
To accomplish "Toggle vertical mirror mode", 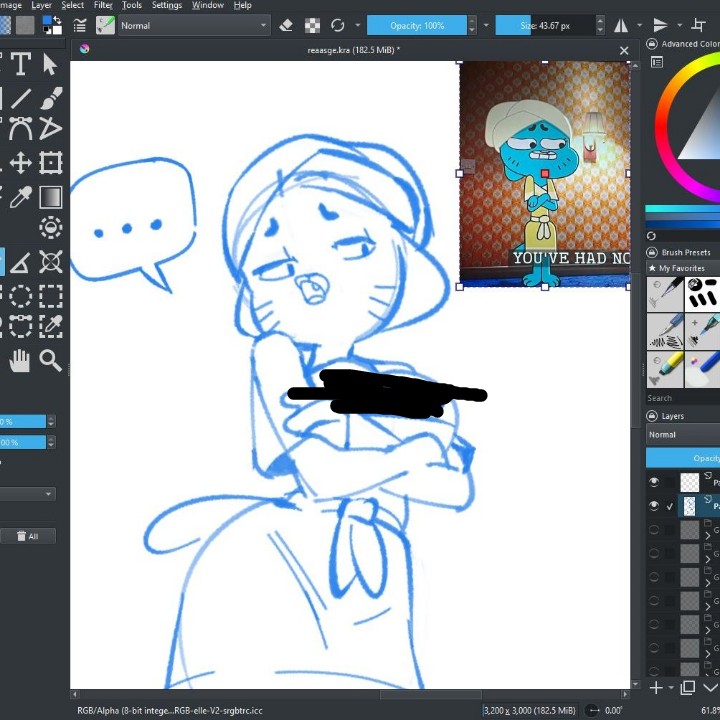I will 660,25.
